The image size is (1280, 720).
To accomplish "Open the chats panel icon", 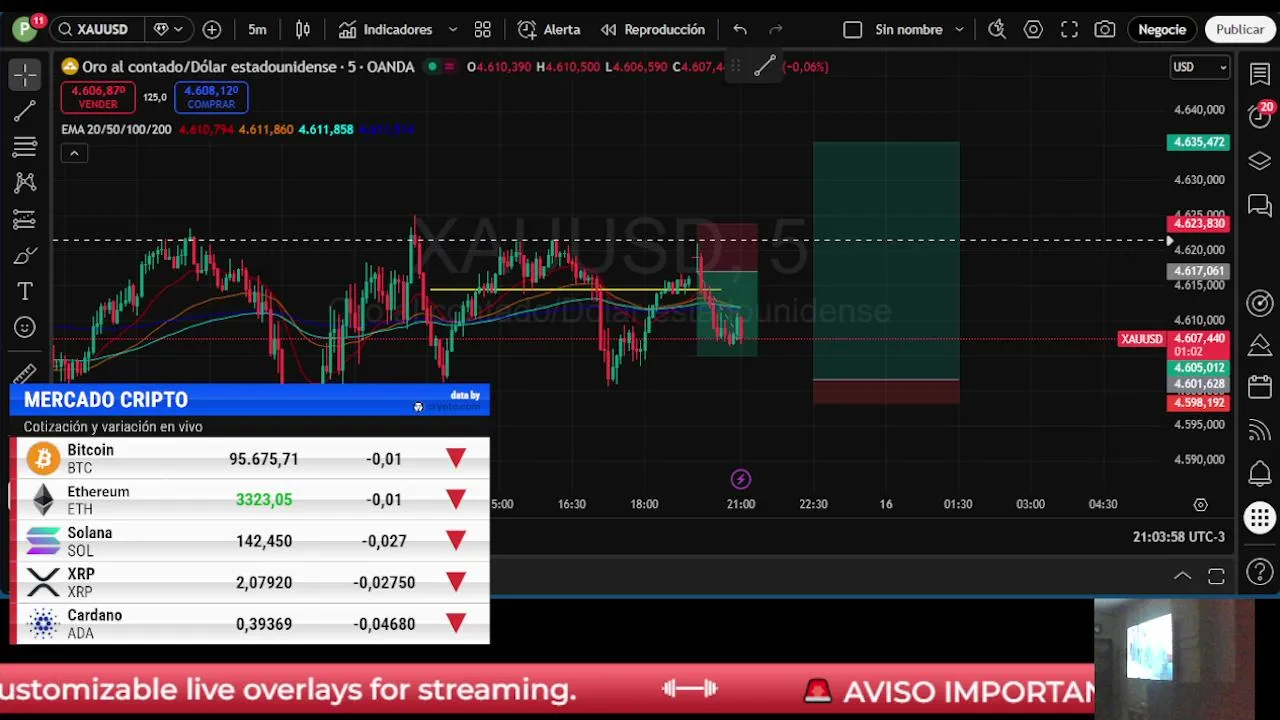I will tap(1260, 206).
